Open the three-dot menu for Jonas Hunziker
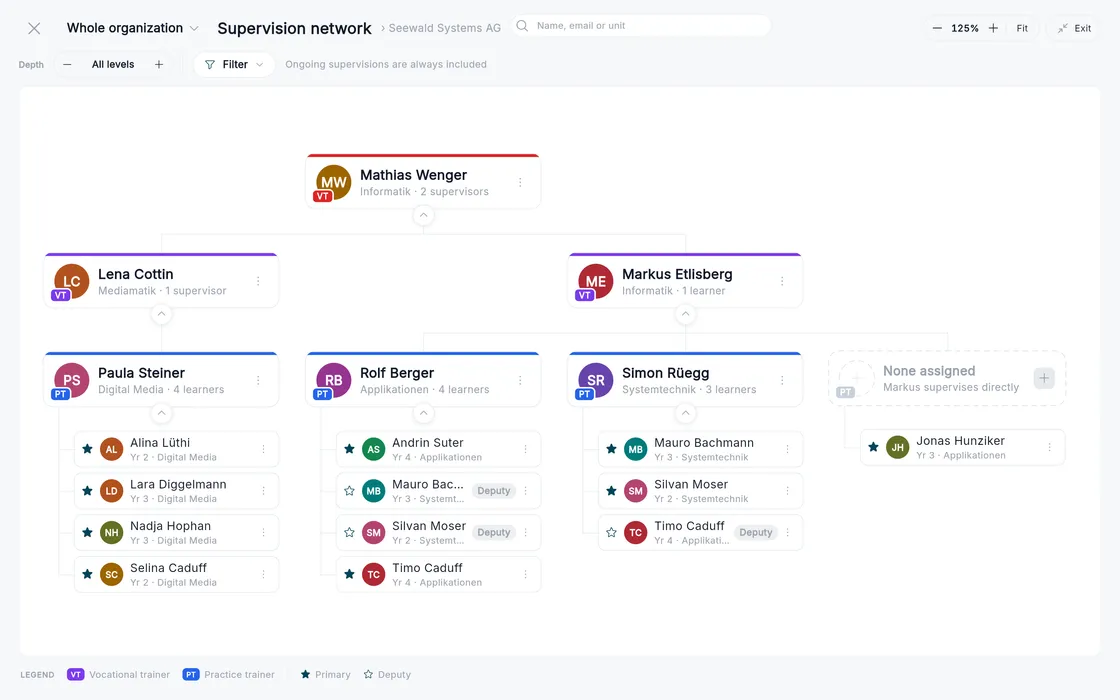 1049,447
